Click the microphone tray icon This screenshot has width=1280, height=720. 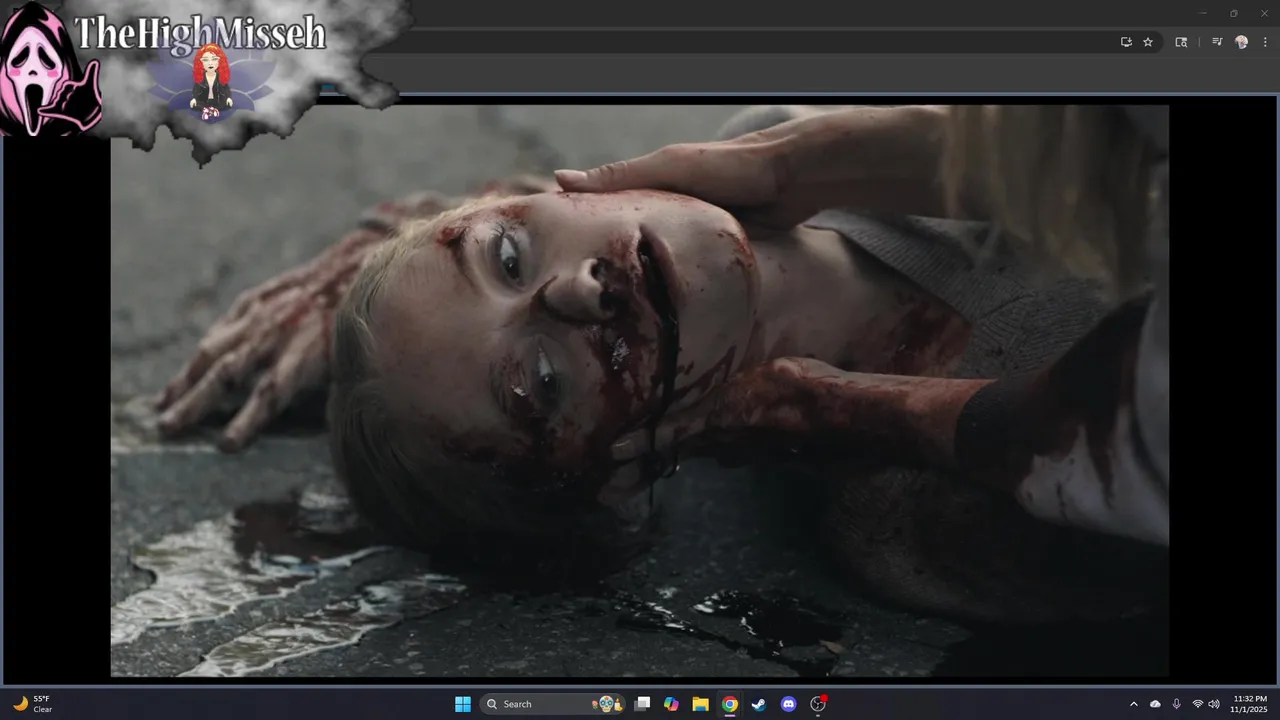coord(1176,704)
